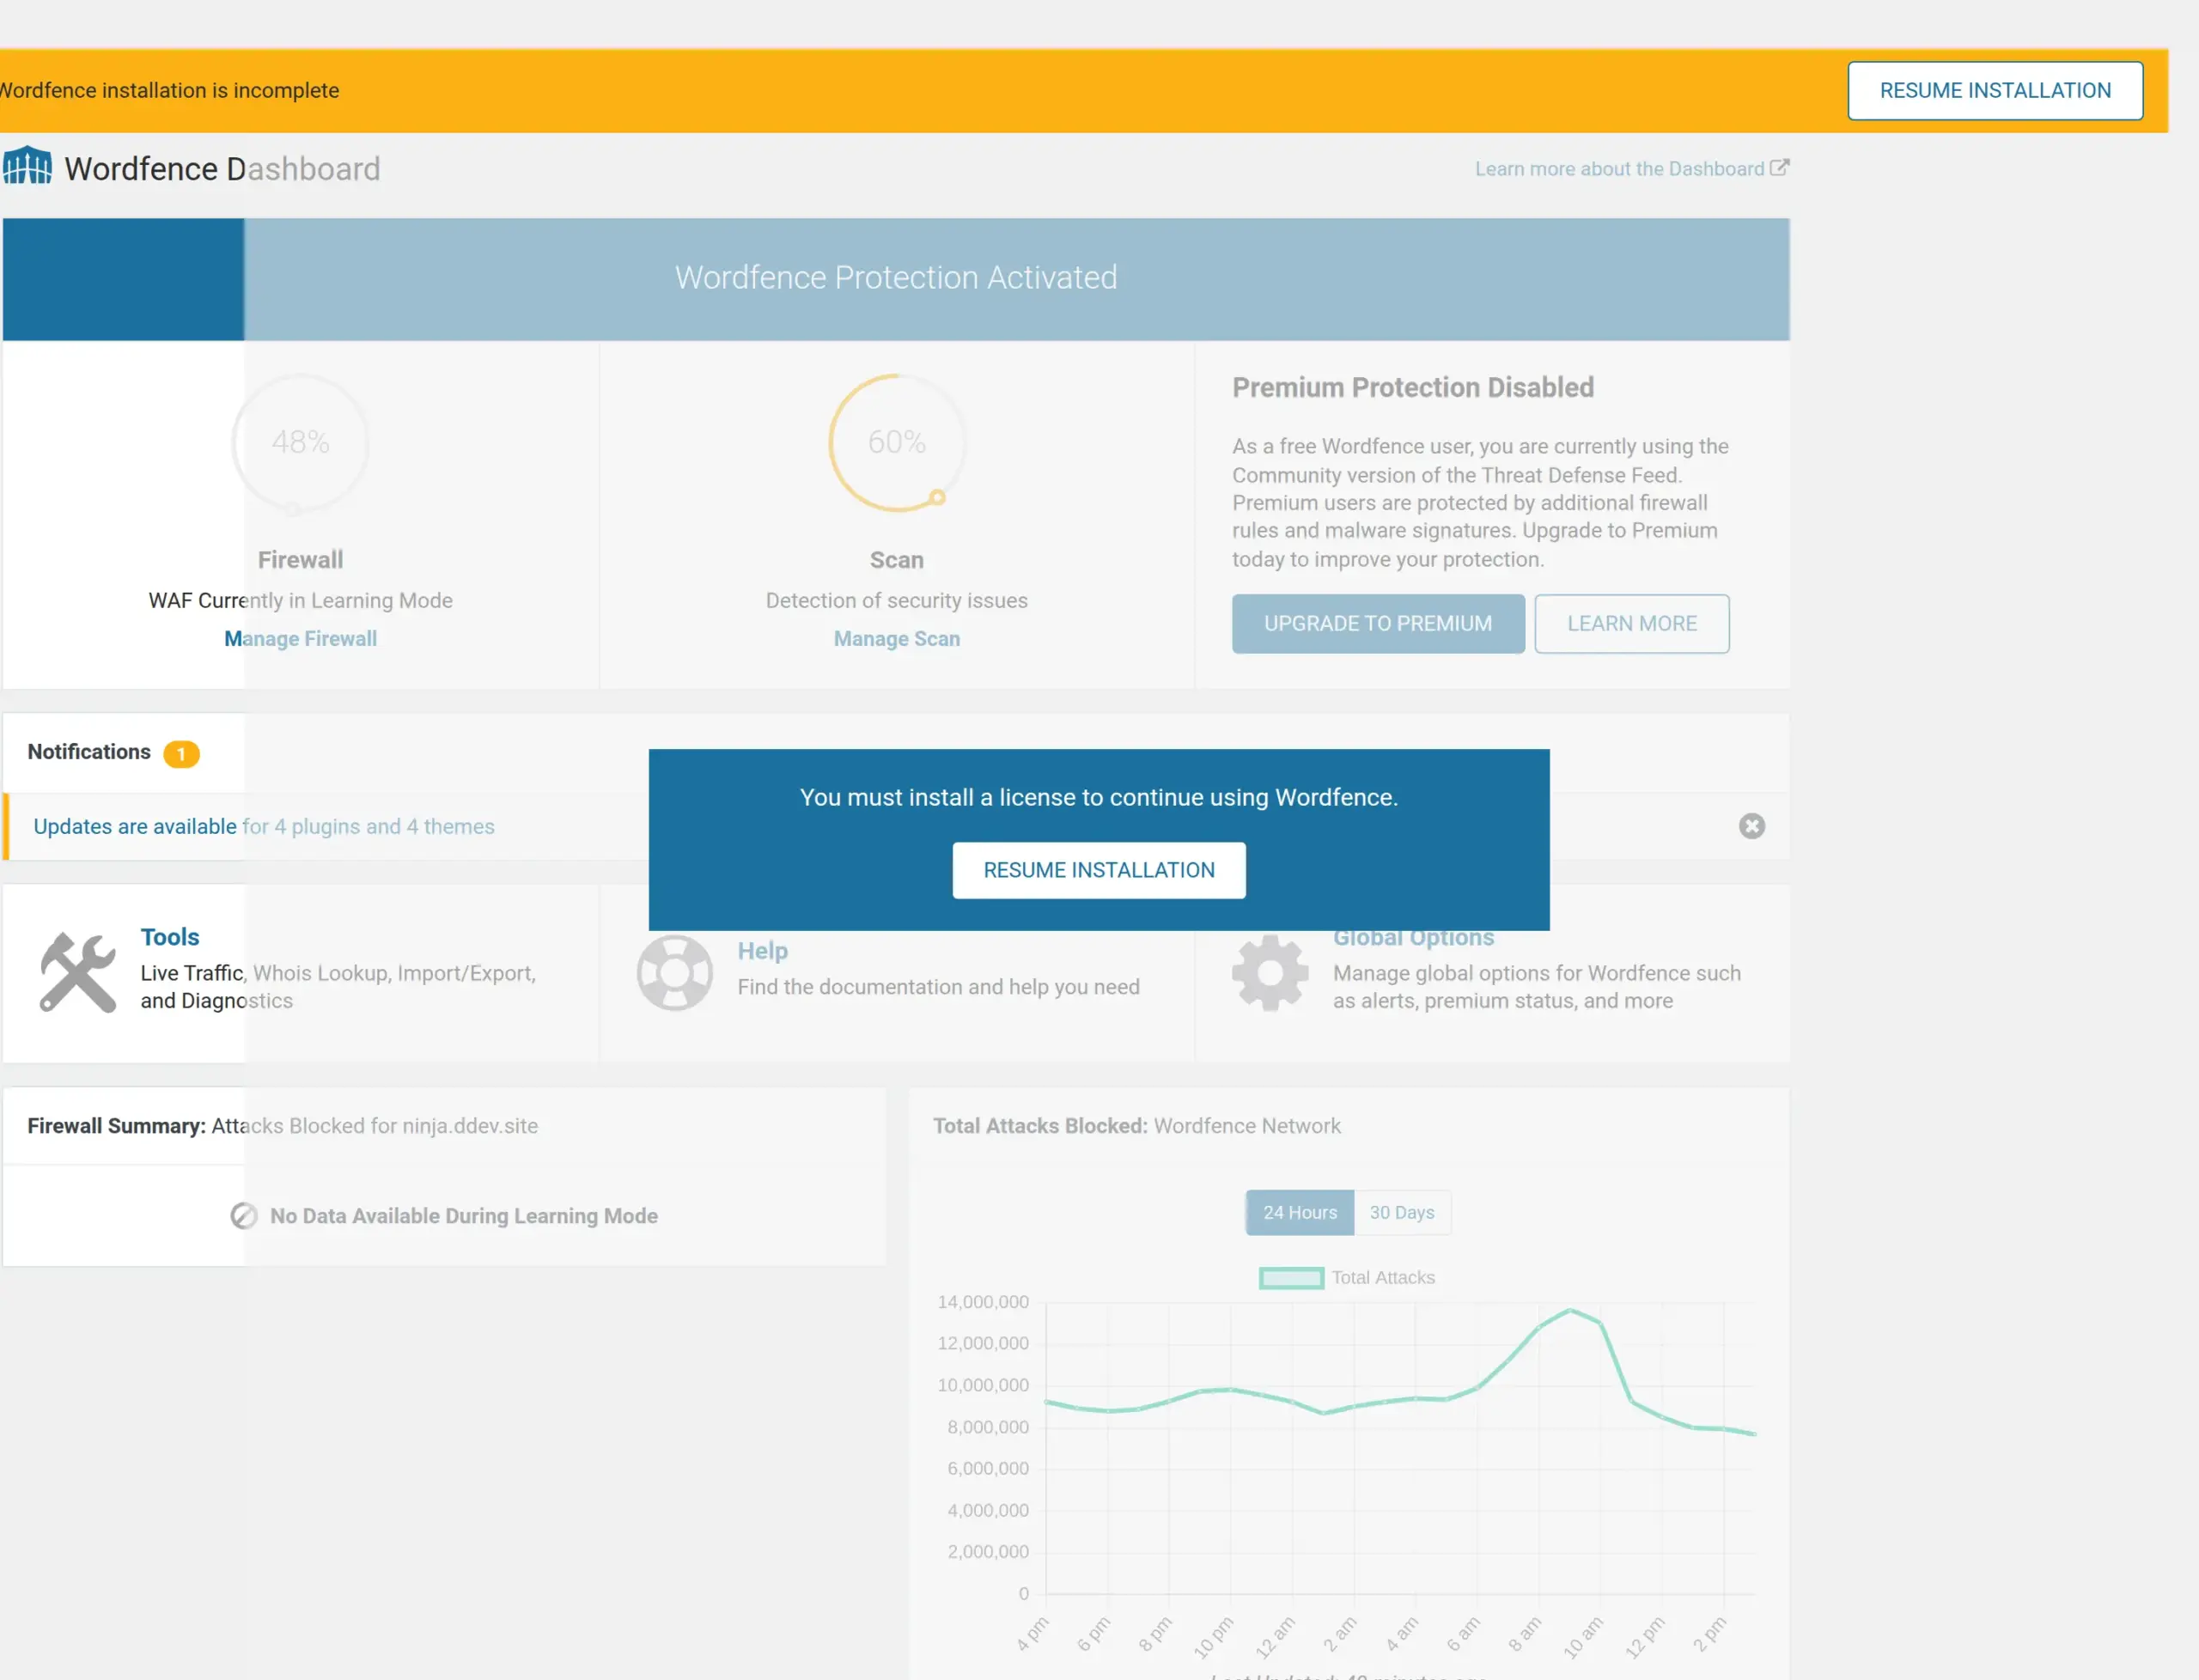The image size is (2199, 1680).
Task: Click Upgrade to Premium button
Action: [1378, 624]
